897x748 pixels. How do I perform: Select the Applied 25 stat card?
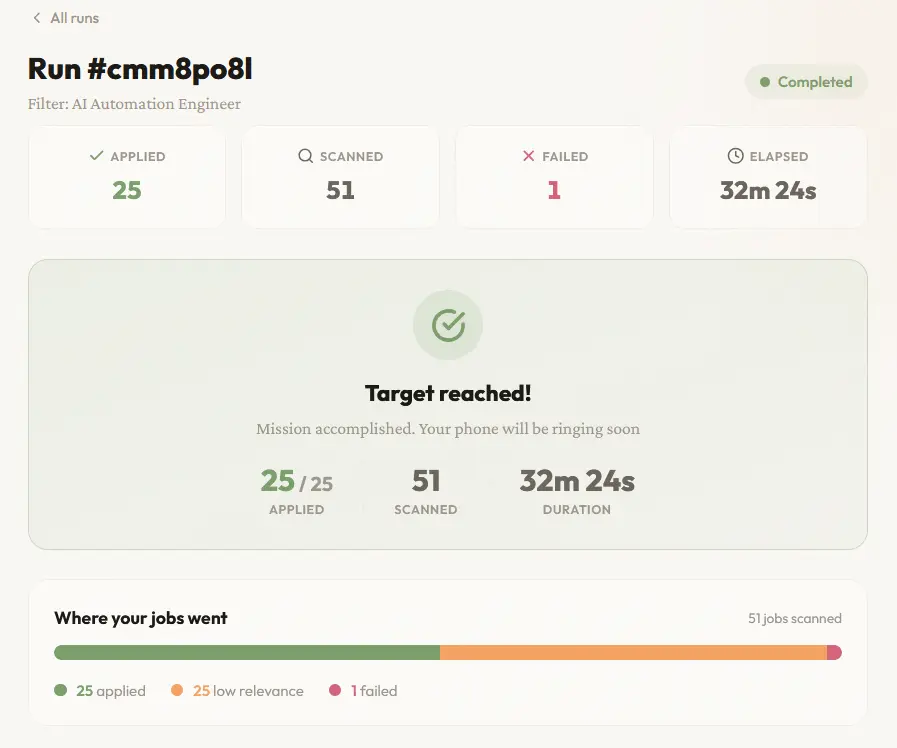tap(126, 177)
